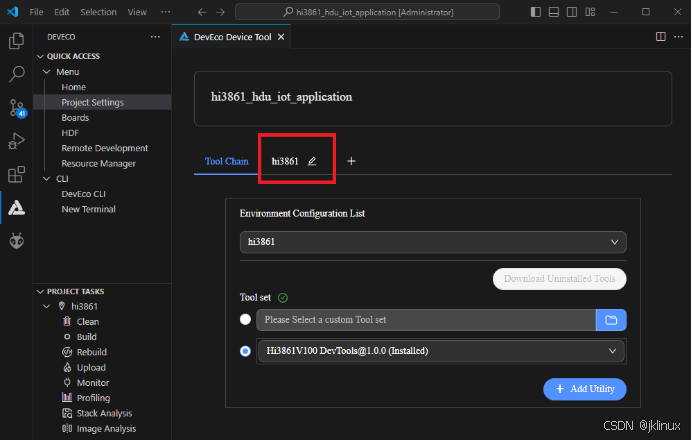Collapse the hi3861 project tasks node

[47, 306]
